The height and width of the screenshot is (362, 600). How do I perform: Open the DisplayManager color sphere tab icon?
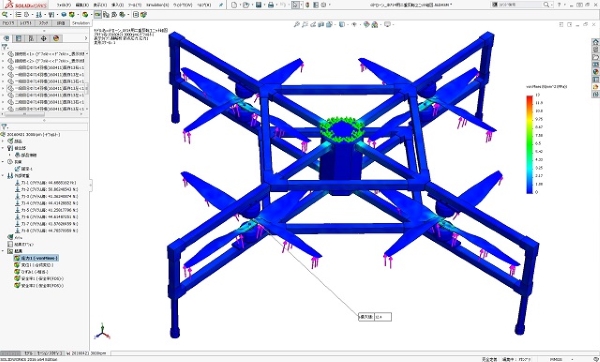[x=56, y=38]
